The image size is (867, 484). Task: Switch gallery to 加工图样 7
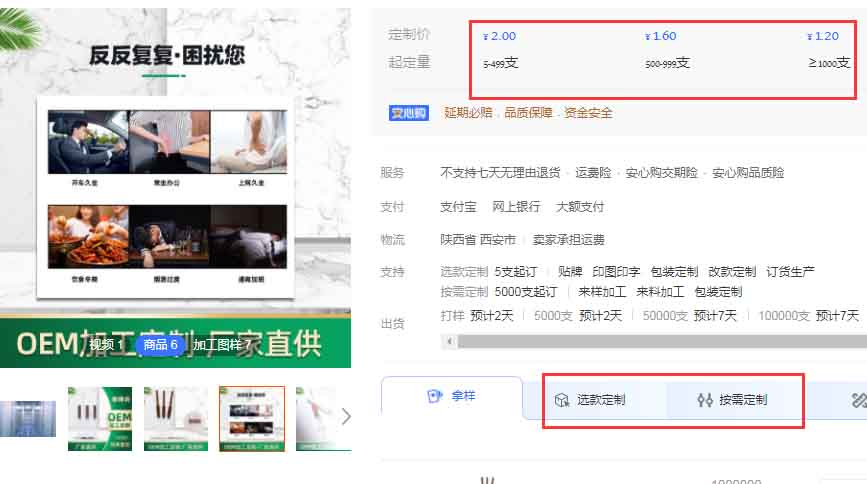222,345
